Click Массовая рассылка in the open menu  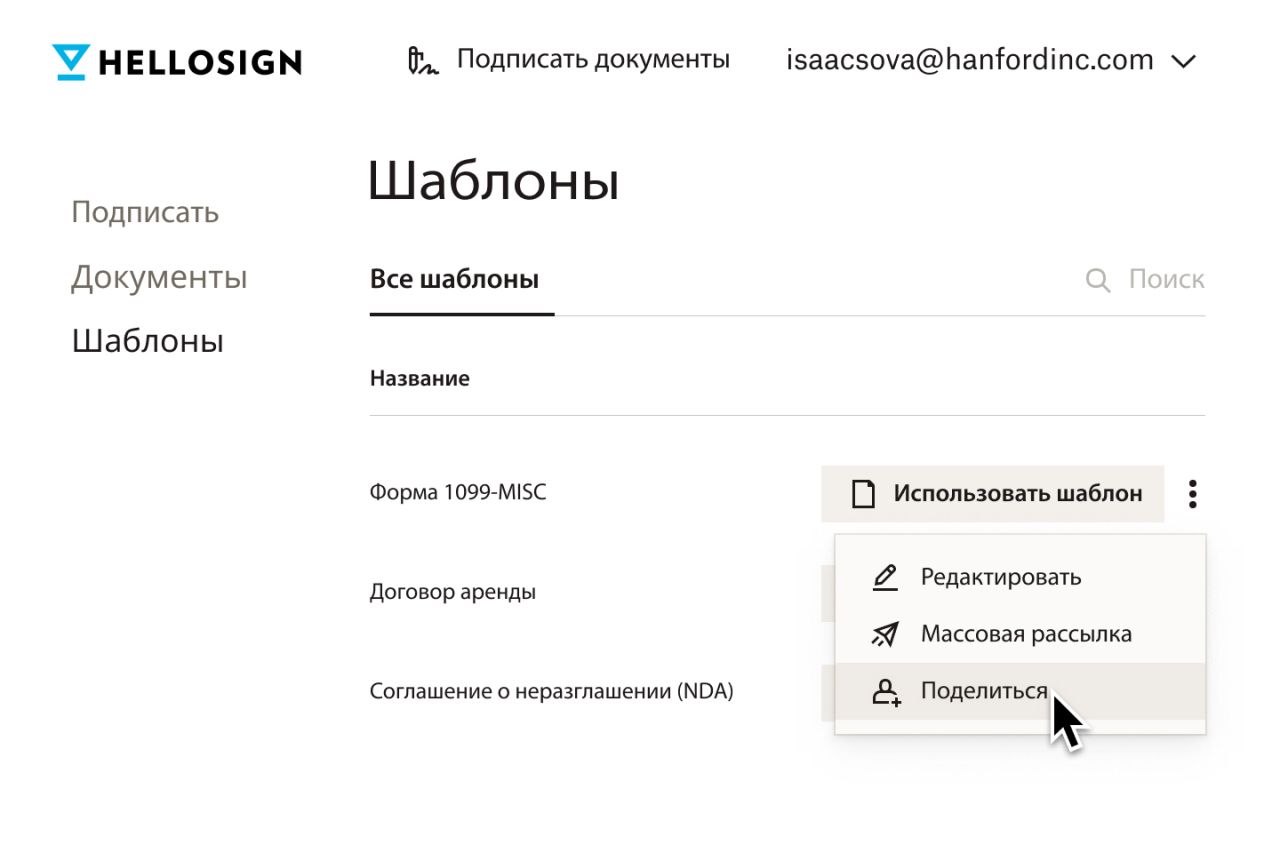point(1026,633)
